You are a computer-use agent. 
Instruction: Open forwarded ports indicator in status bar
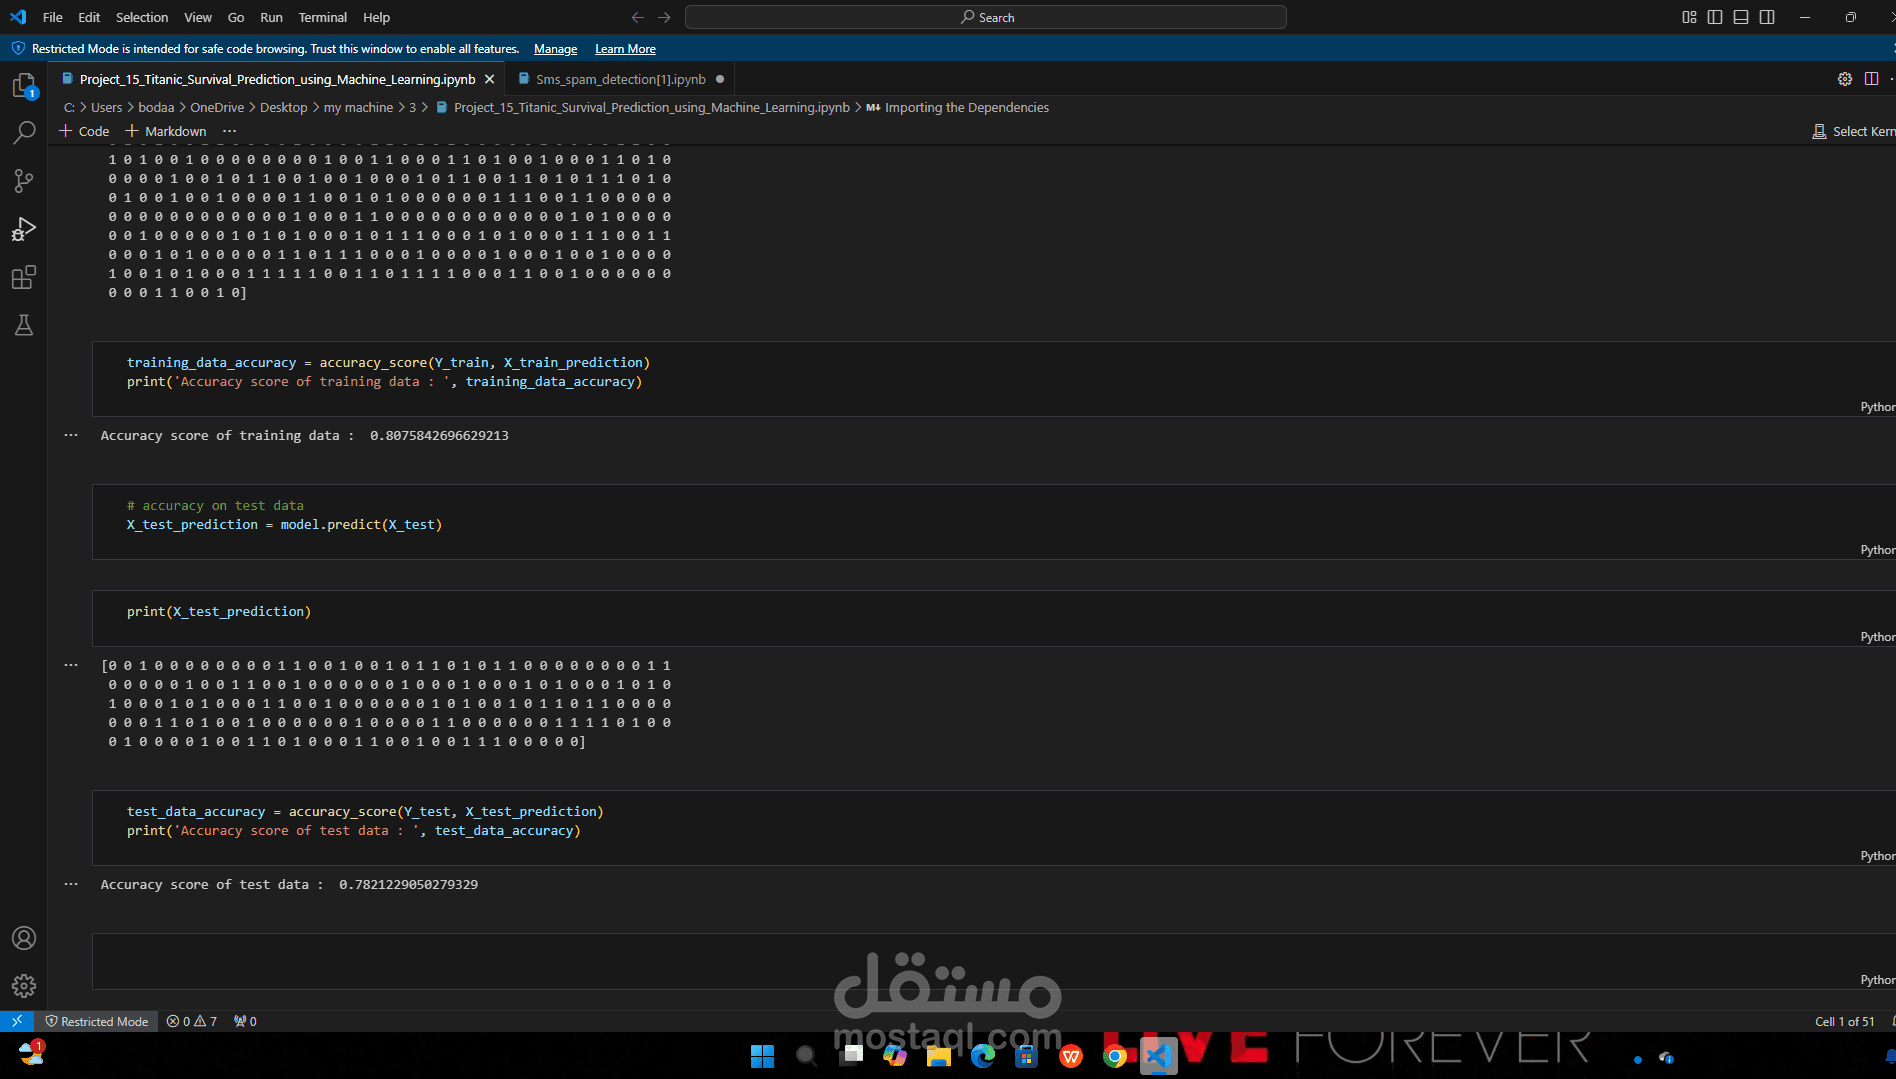(x=245, y=1021)
